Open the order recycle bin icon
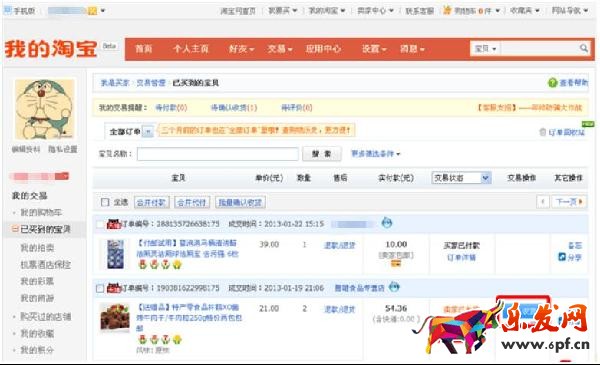This screenshot has height=365, width=600. 542,132
